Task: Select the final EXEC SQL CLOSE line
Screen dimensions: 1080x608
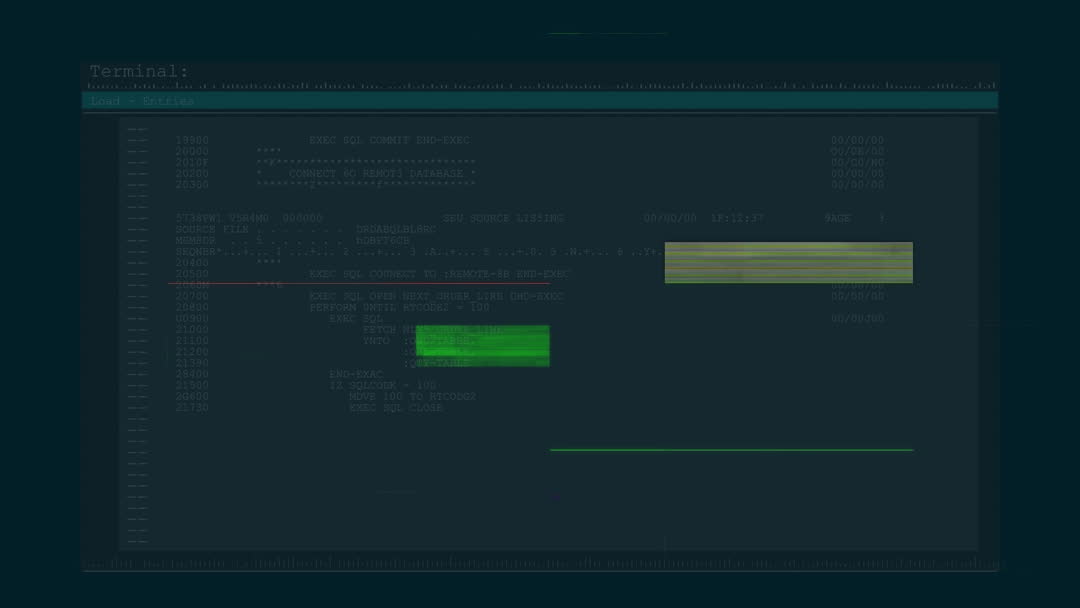Action: (396, 408)
